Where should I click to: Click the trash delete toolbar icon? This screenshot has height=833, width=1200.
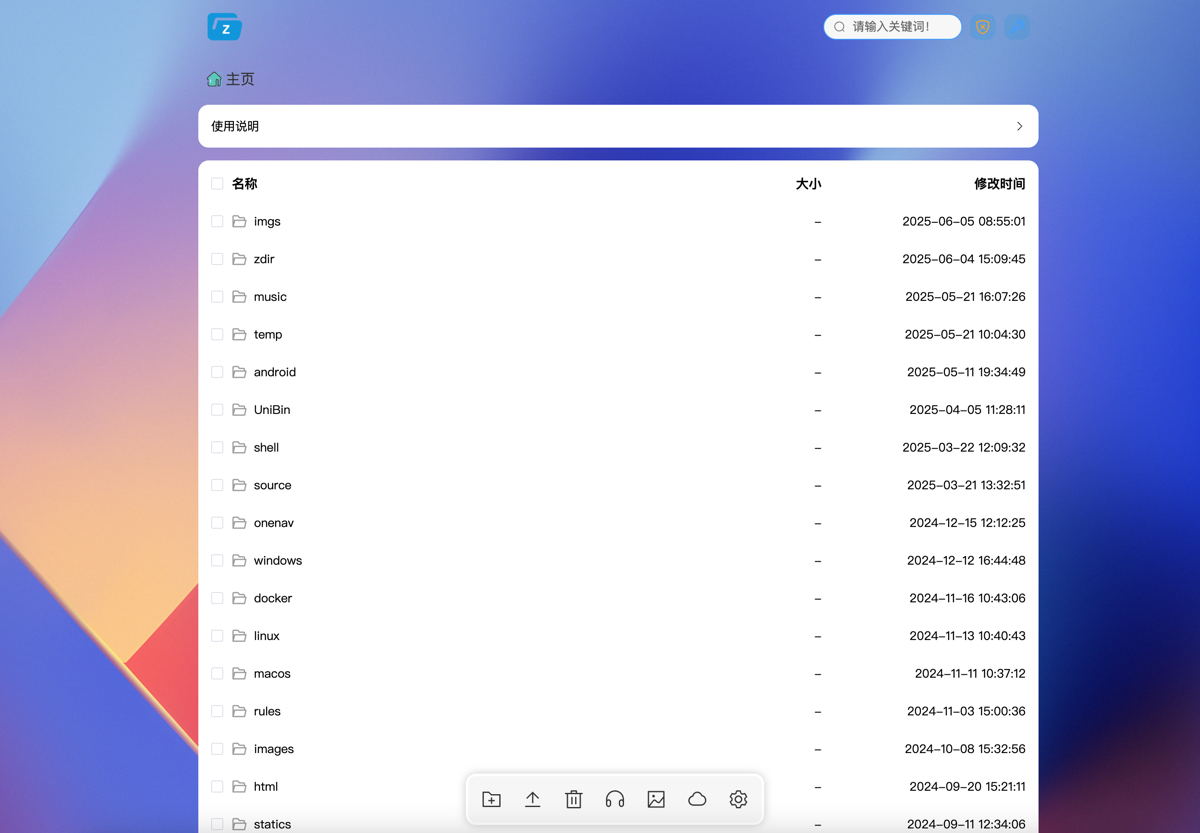pos(573,799)
